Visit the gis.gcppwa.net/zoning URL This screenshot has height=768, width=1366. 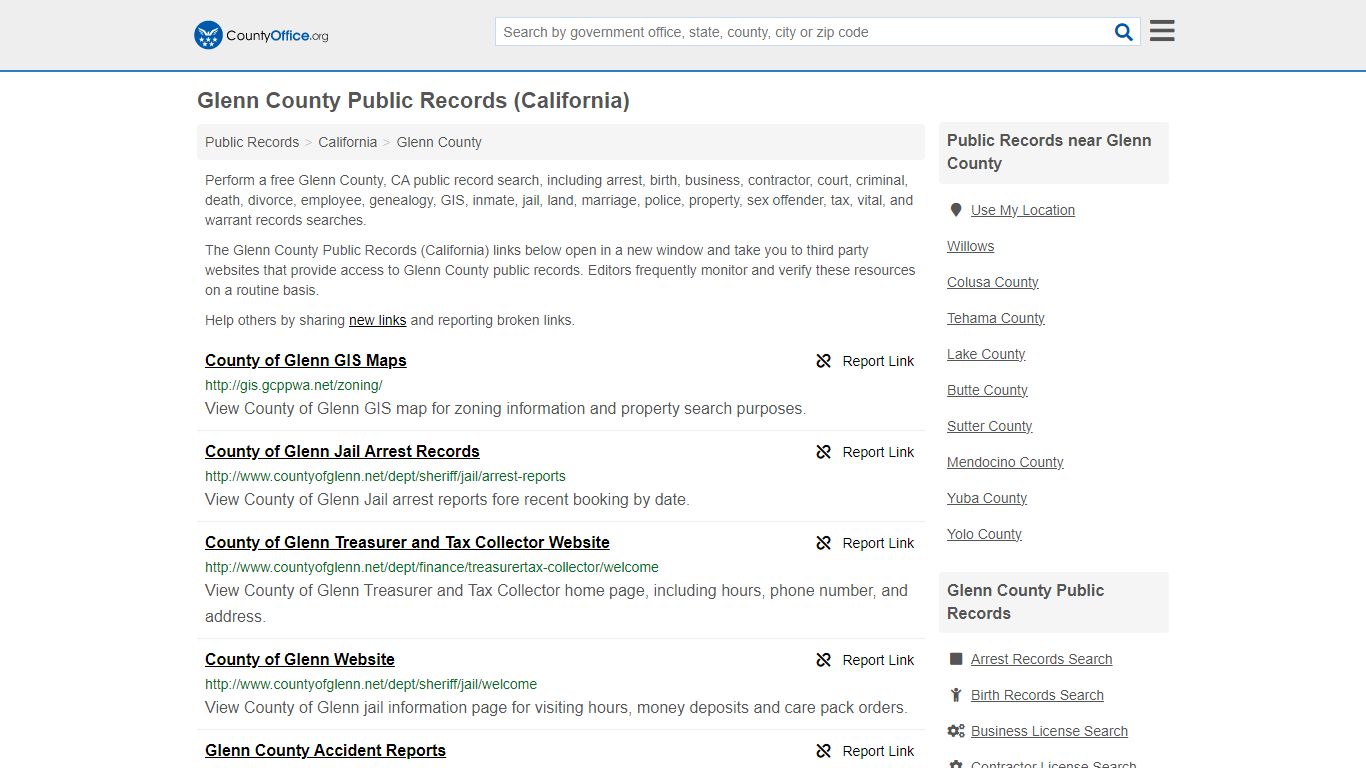[294, 385]
